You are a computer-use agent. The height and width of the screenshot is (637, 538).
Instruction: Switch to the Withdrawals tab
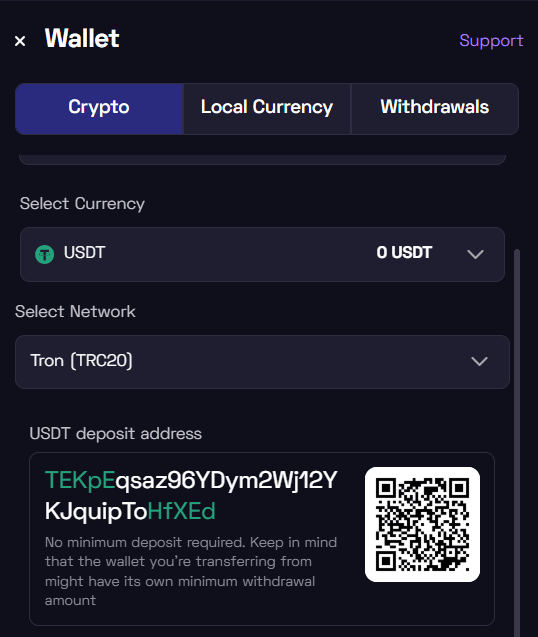click(x=435, y=109)
